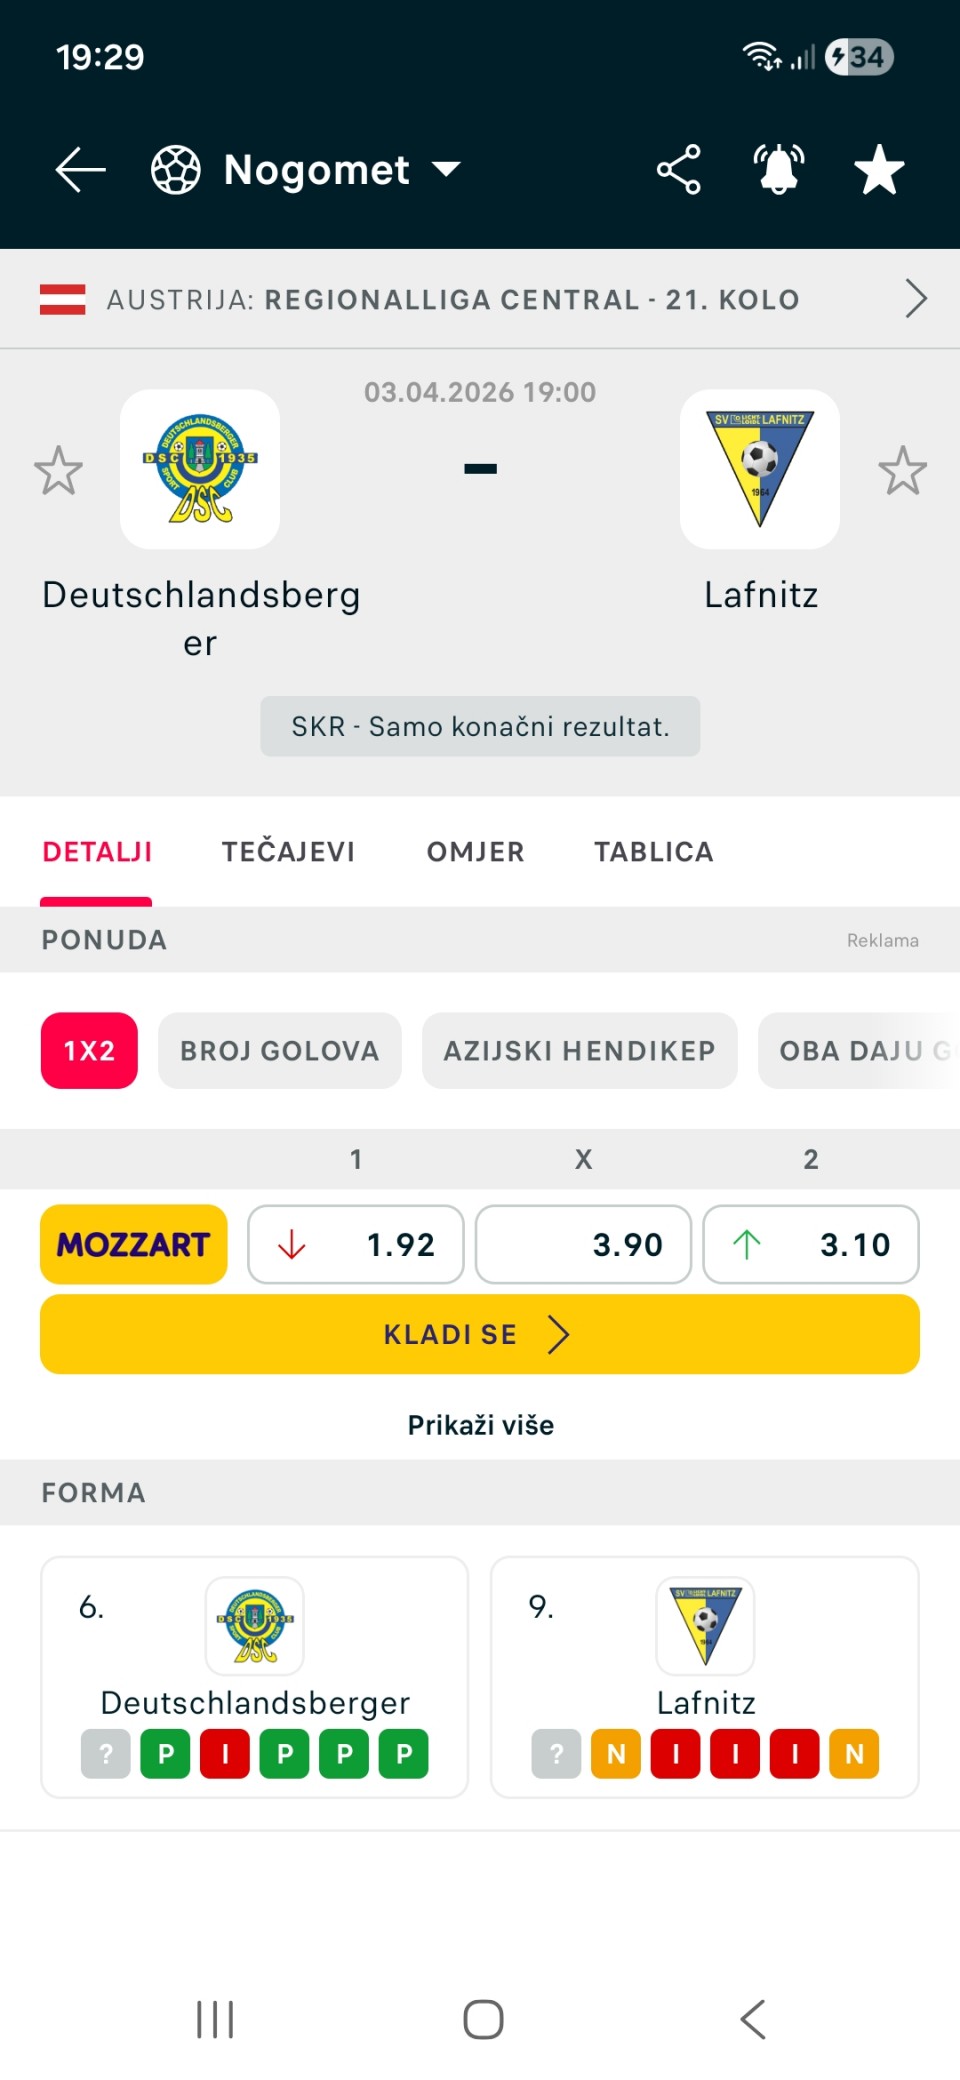Favorite the Deutschlandsberger team star
This screenshot has width=960, height=2080.
pyautogui.click(x=58, y=470)
